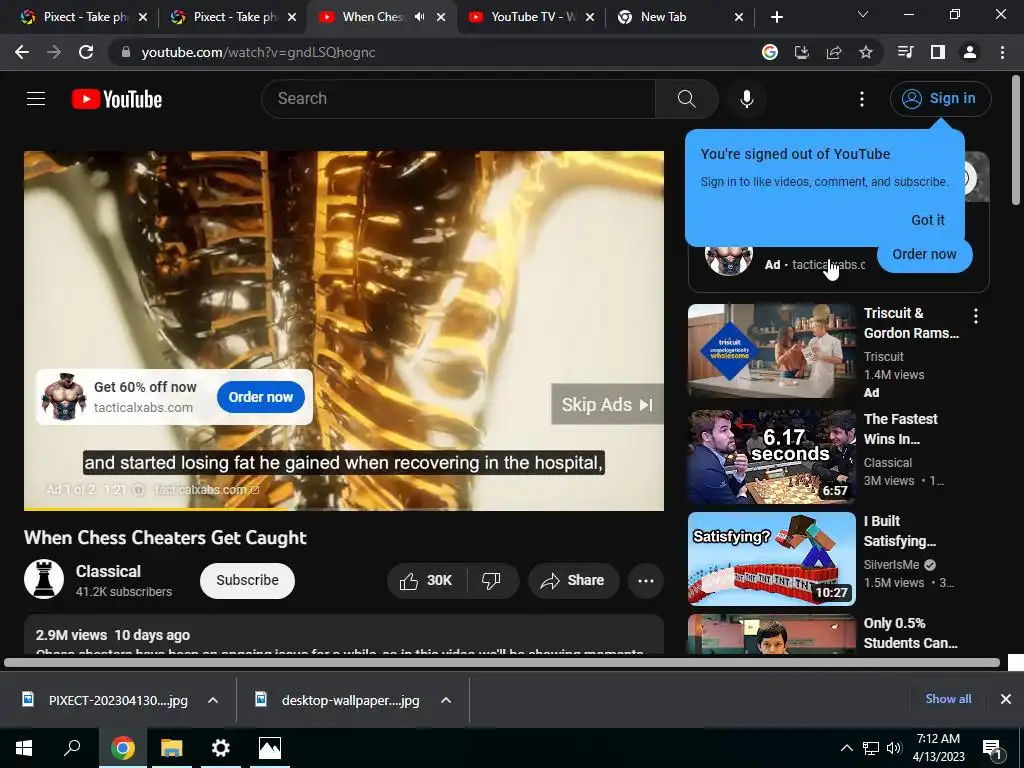
Task: Click Order now in the video ad overlay
Action: coord(261,397)
